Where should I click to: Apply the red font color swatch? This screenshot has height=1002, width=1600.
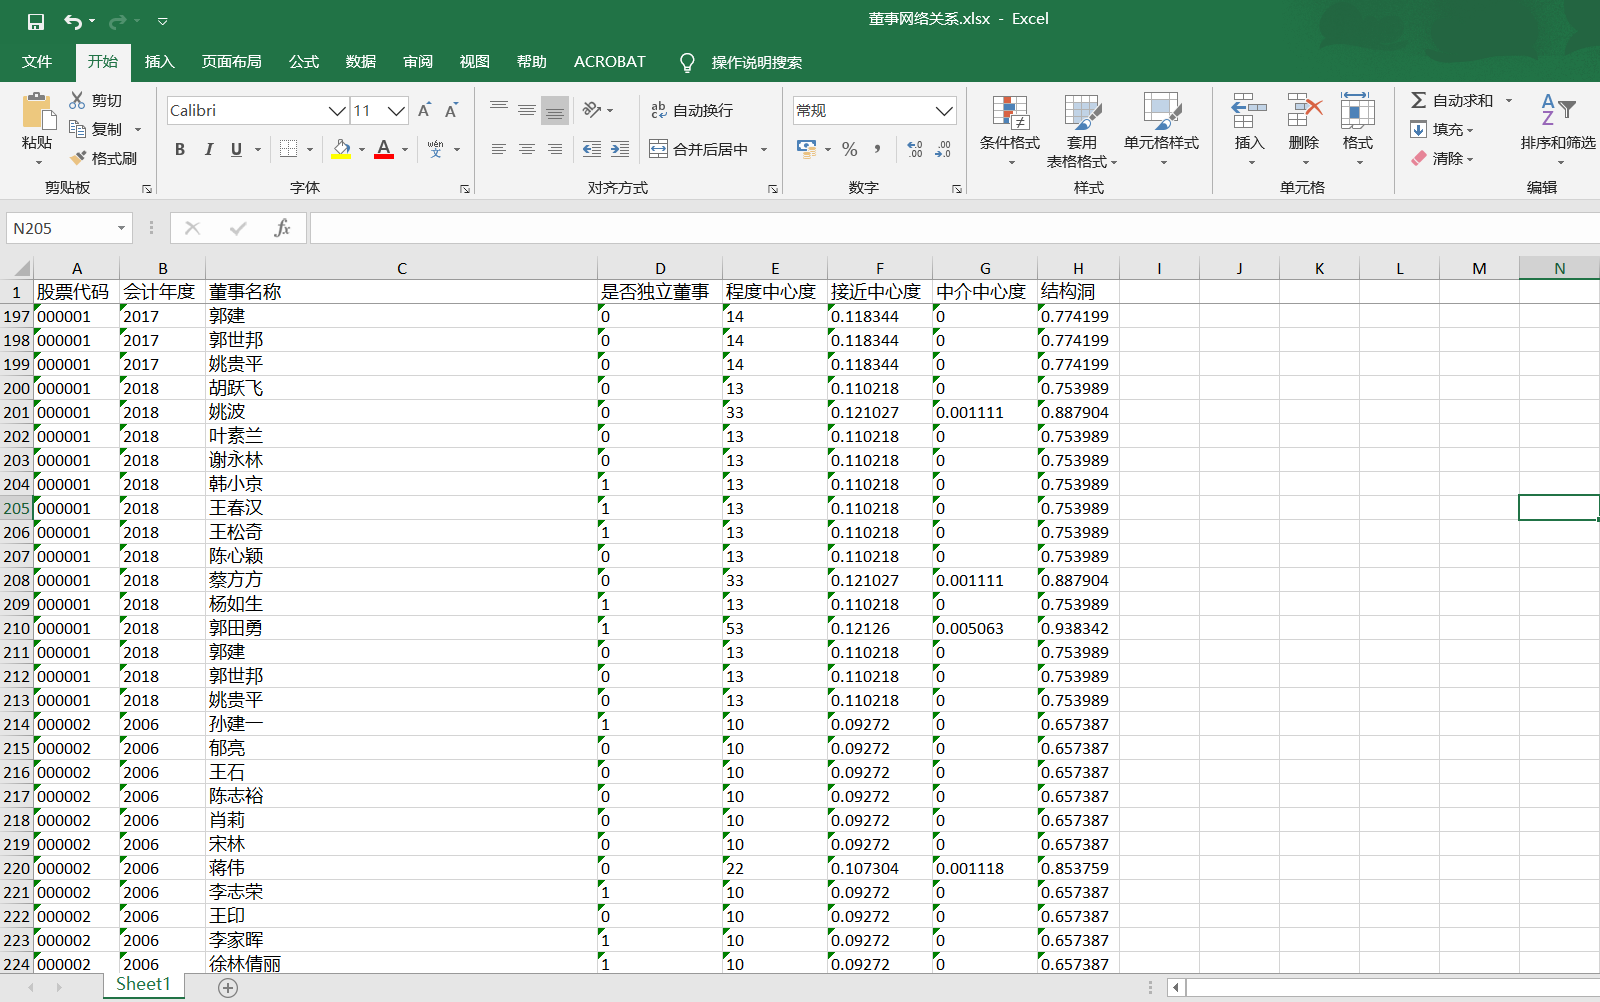[384, 149]
